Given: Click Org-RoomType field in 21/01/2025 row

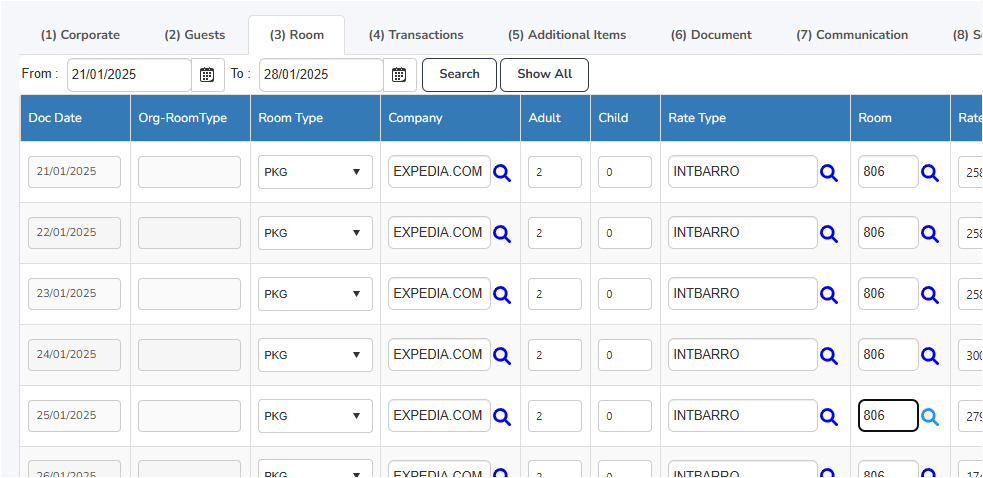Looking at the screenshot, I should point(189,172).
